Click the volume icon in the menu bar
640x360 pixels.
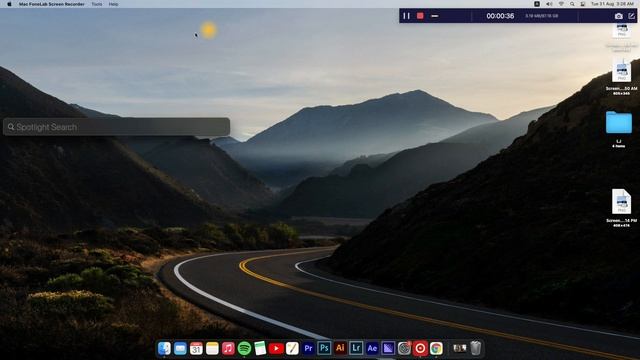[x=549, y=4]
